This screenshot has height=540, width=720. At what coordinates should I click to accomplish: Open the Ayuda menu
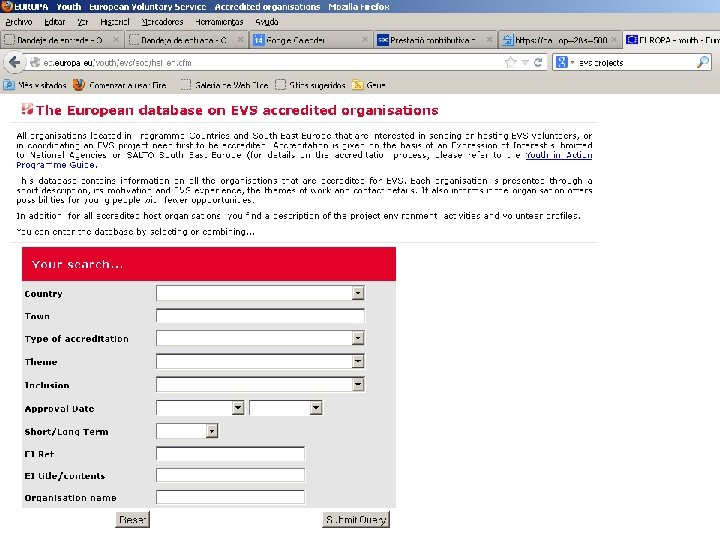tap(267, 22)
